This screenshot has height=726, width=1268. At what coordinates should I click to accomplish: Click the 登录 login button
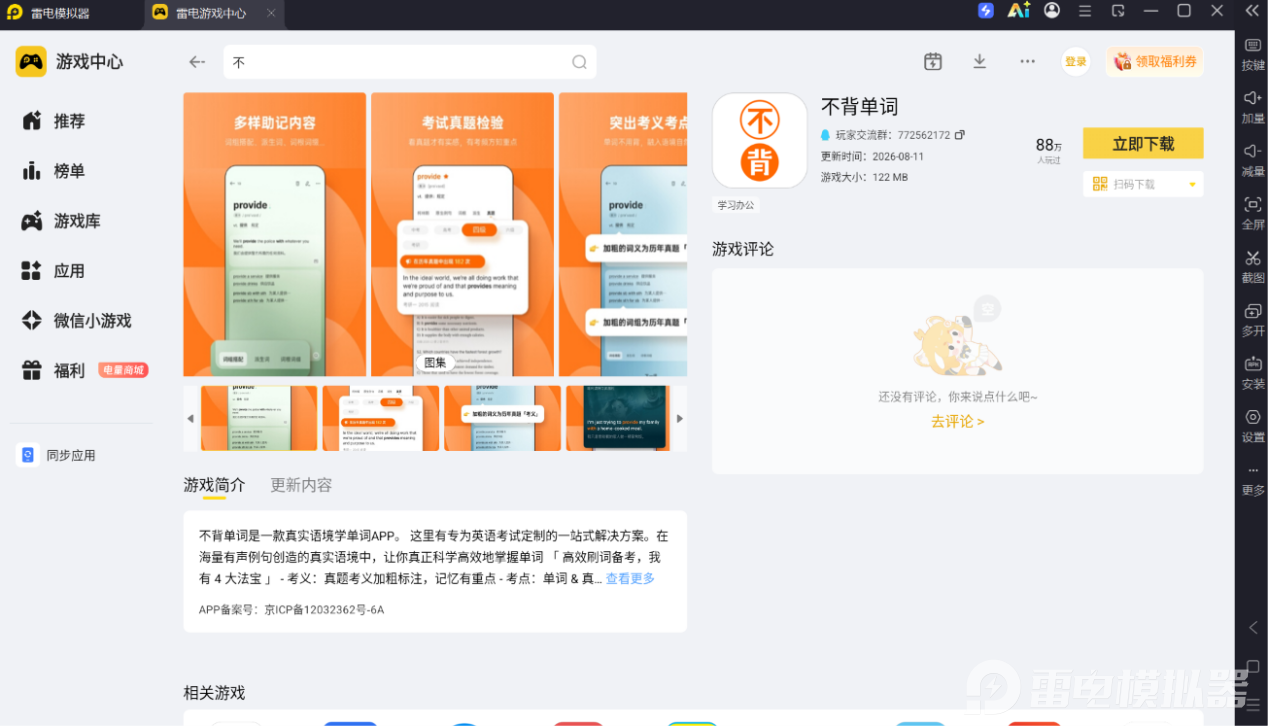coord(1075,61)
